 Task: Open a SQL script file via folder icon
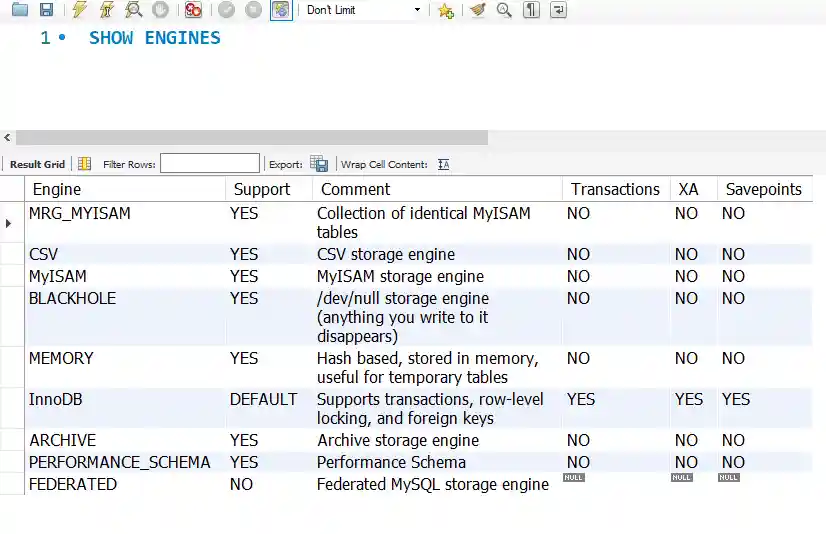tap(19, 9)
